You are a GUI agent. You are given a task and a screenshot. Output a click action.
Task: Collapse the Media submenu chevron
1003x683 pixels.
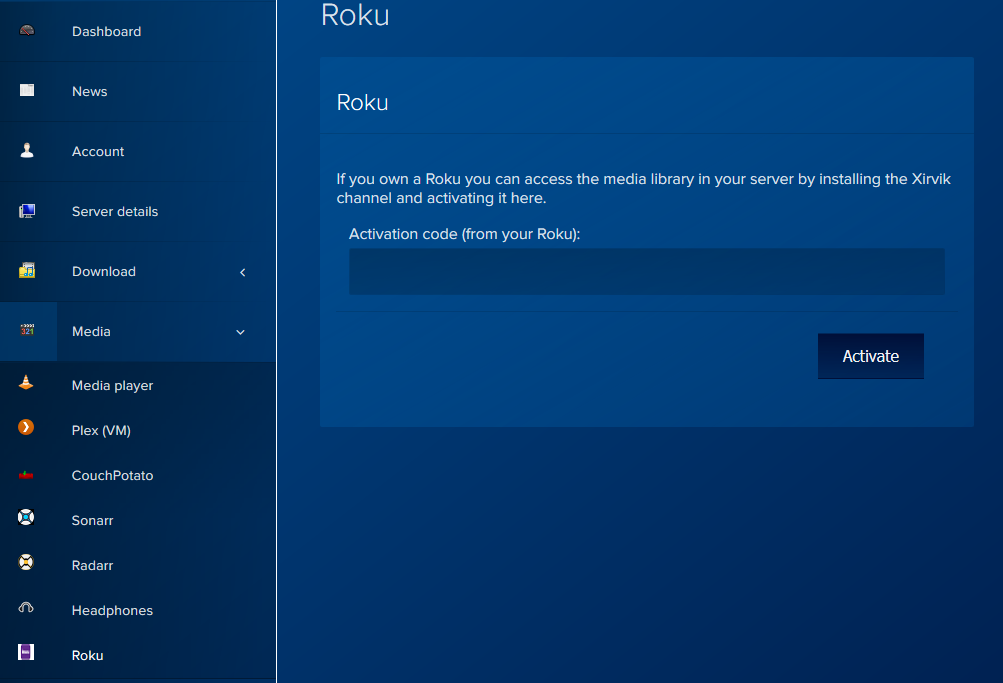(241, 333)
